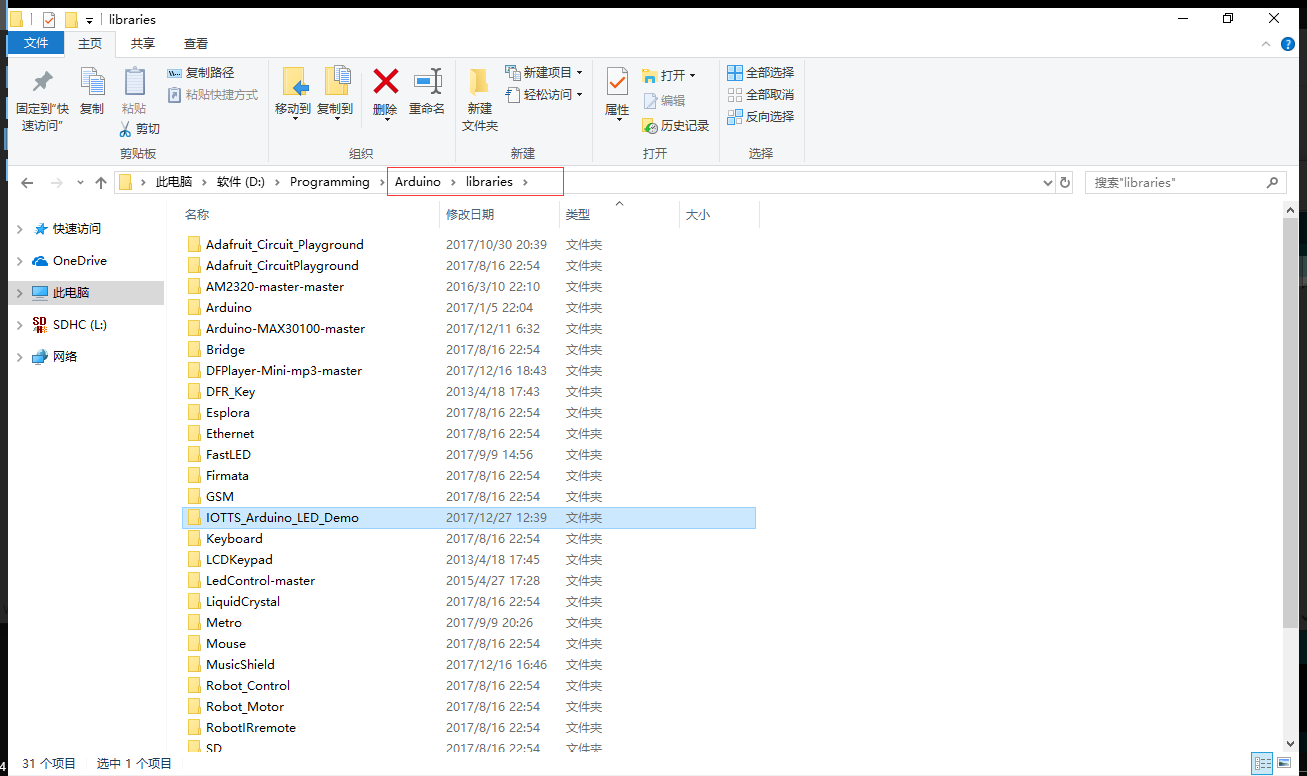Switch to large icons view in status bar

(x=1286, y=763)
